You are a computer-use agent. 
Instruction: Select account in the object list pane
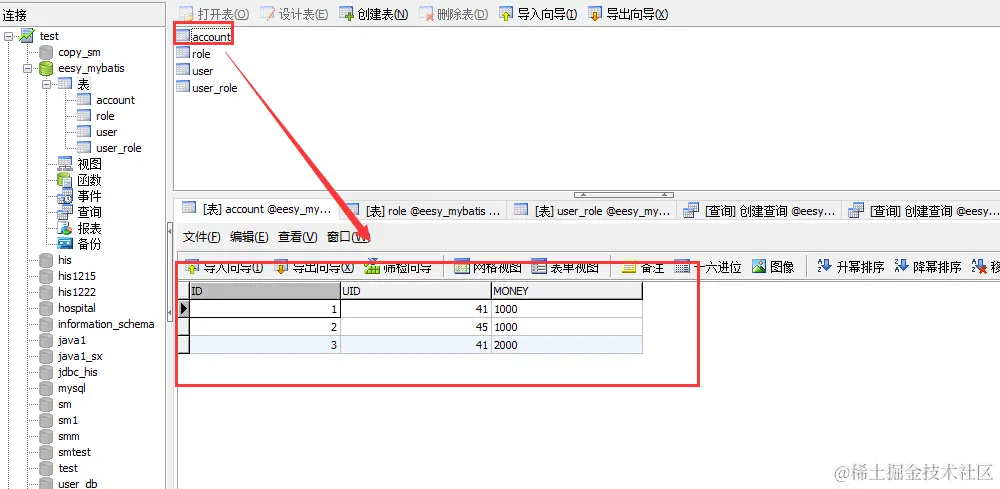[204, 36]
